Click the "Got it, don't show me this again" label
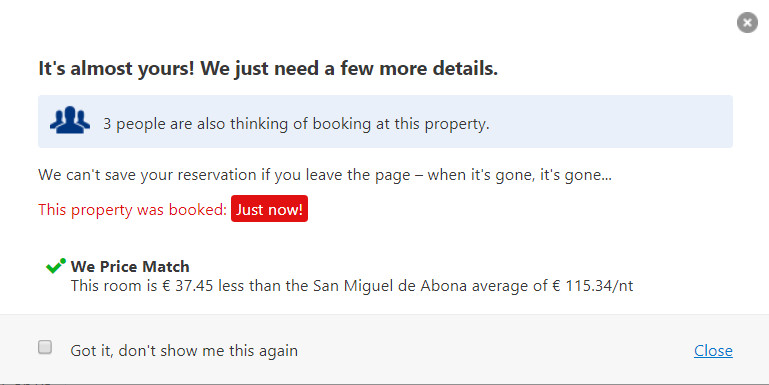 point(184,351)
